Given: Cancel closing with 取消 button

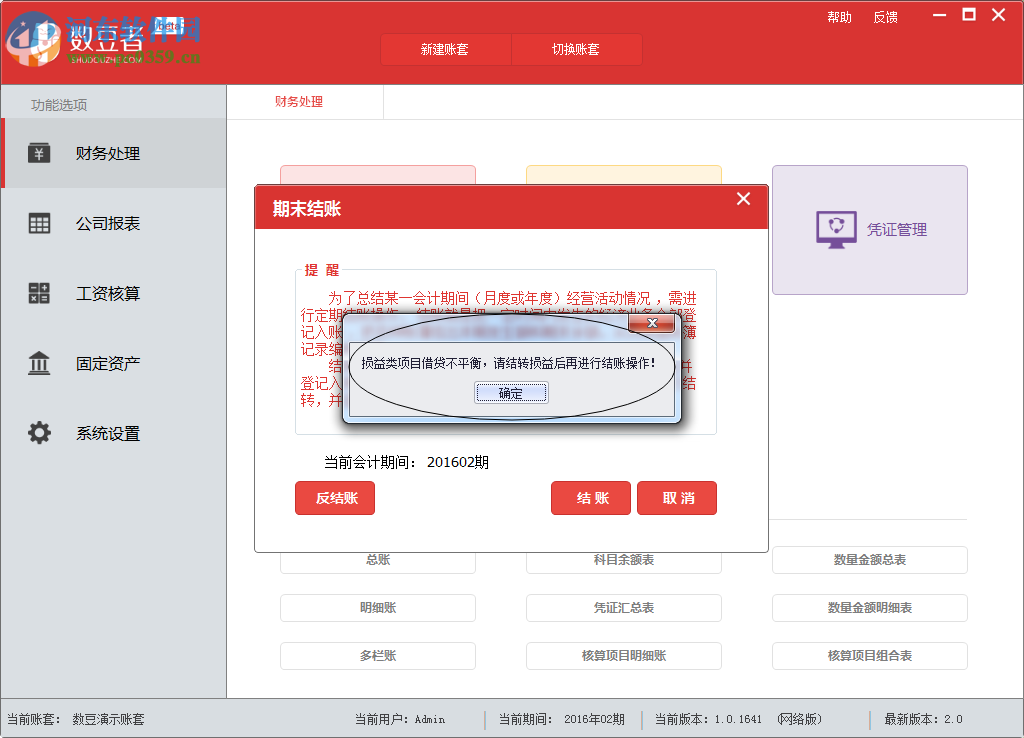Looking at the screenshot, I should click(x=676, y=497).
